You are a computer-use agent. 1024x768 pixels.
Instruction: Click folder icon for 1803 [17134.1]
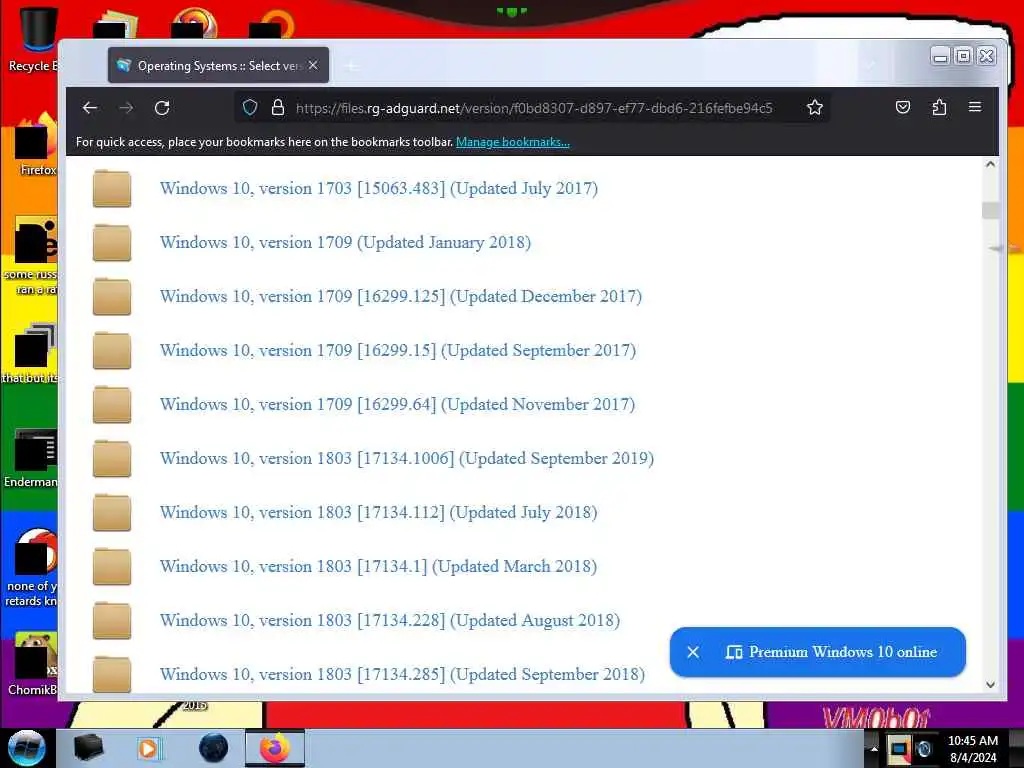[x=112, y=567]
